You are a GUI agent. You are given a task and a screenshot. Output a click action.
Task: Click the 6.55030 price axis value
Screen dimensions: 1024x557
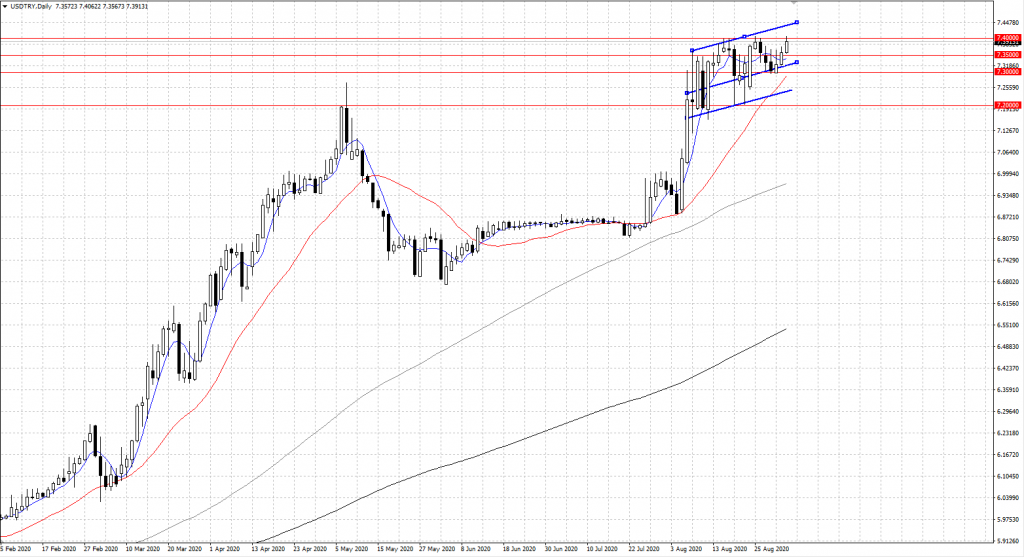pyautogui.click(x=1007, y=325)
